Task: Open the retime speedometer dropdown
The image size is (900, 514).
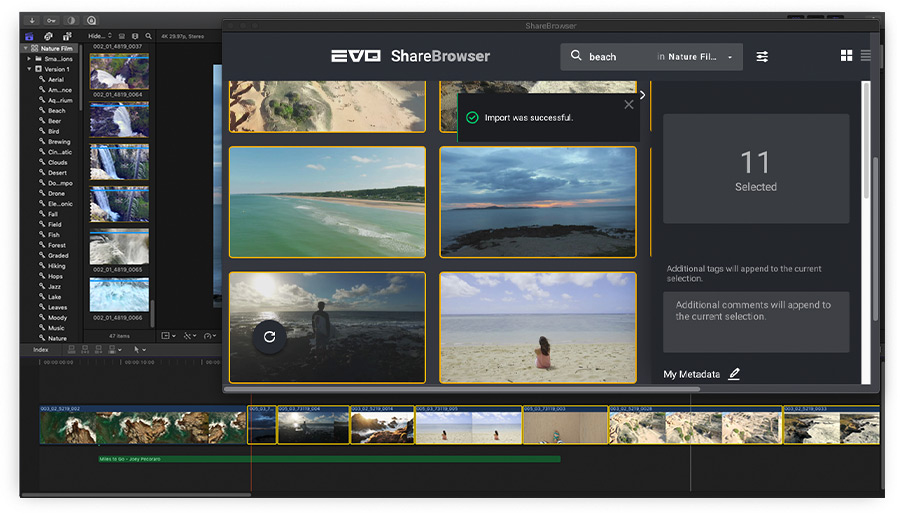Action: (210, 336)
